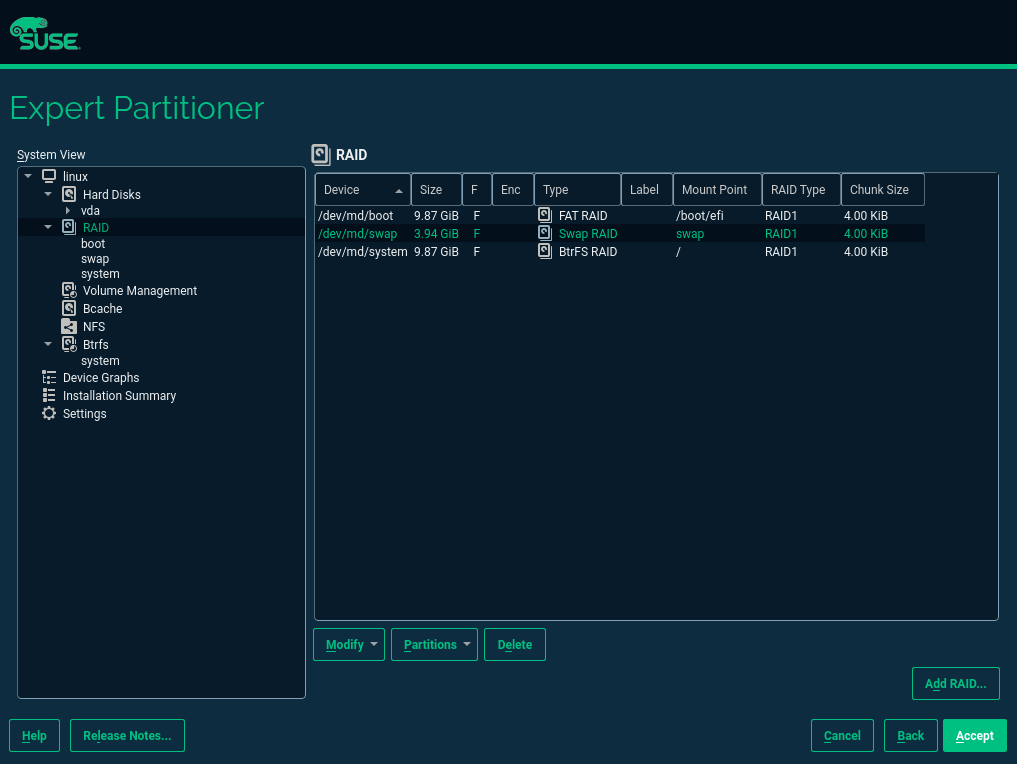Open the Partitions dropdown button

click(435, 645)
